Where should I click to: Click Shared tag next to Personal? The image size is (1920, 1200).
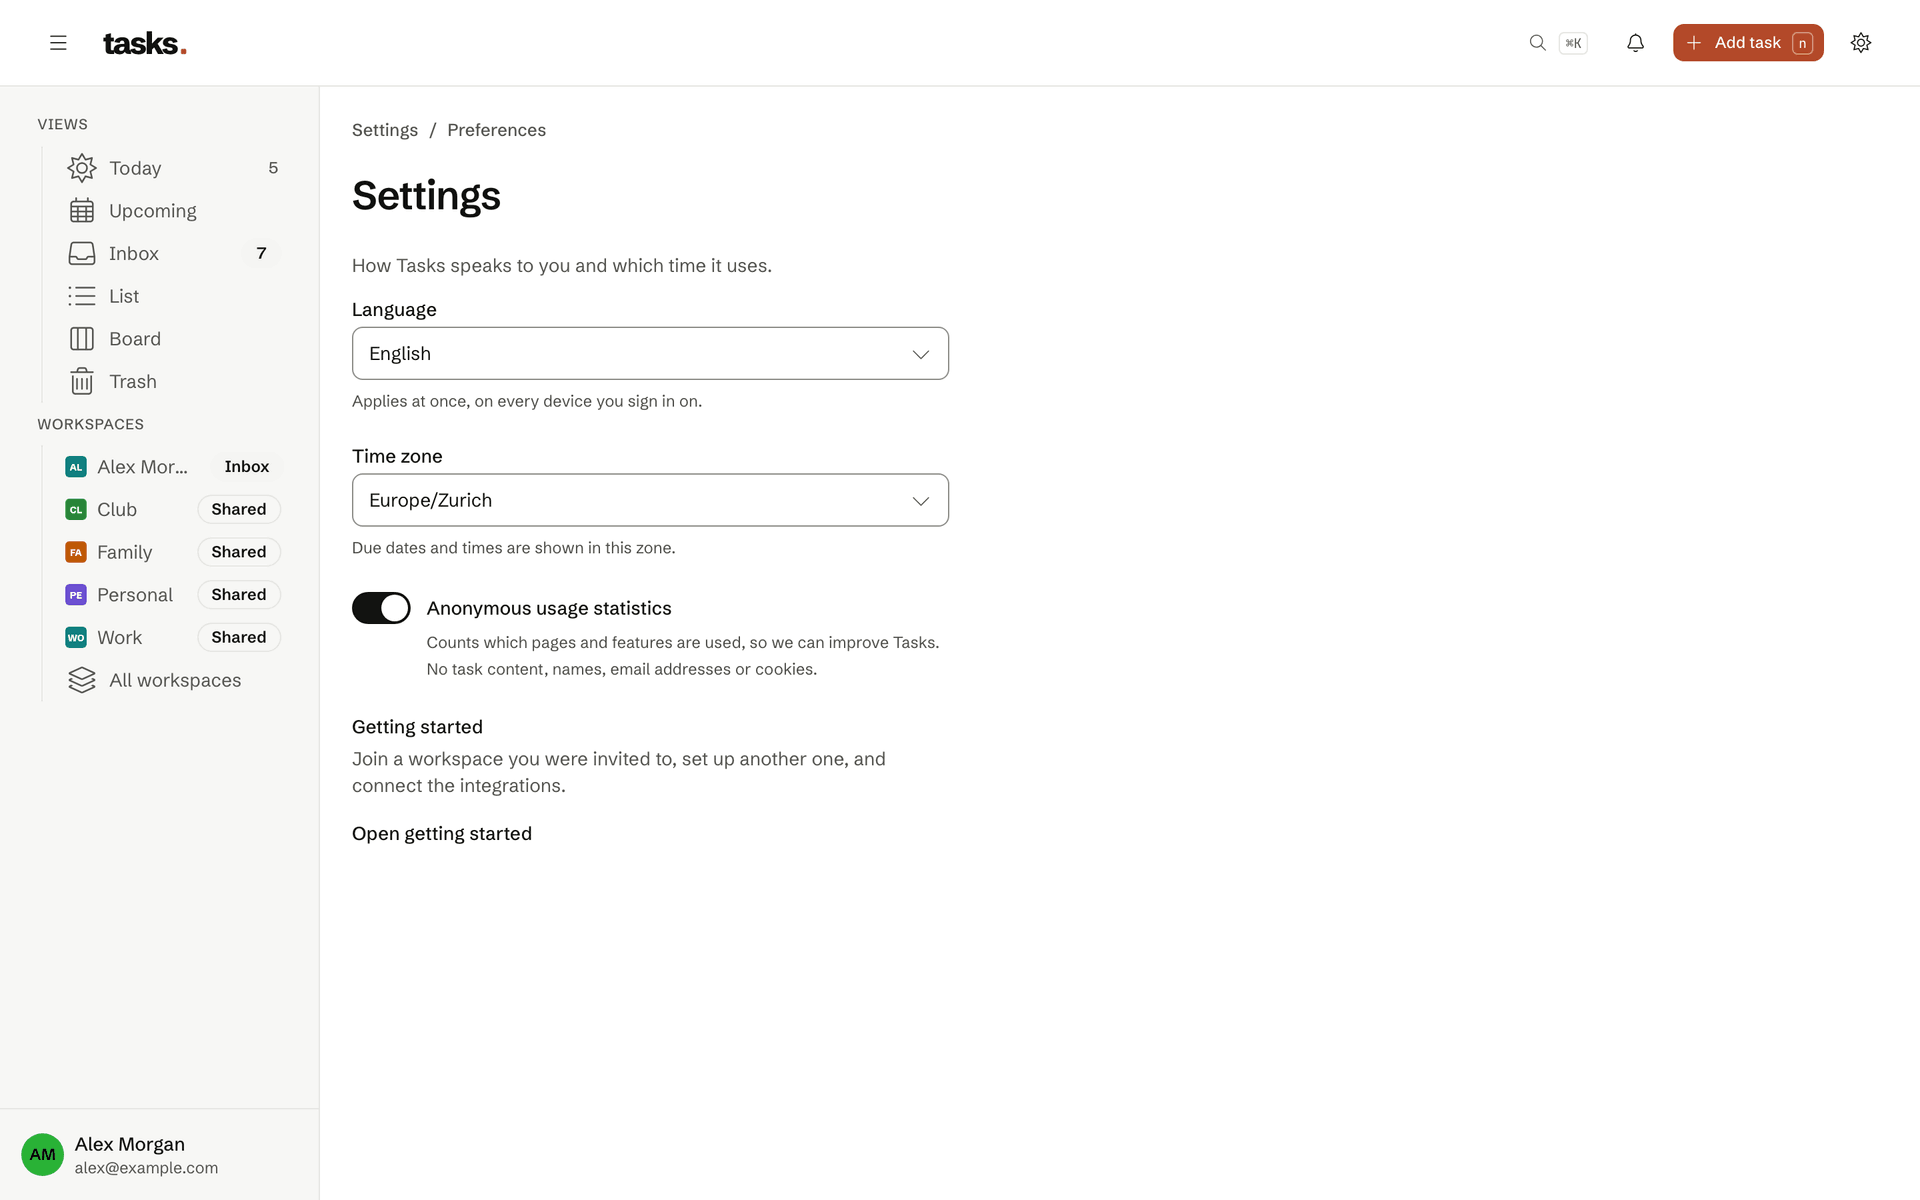click(x=239, y=595)
